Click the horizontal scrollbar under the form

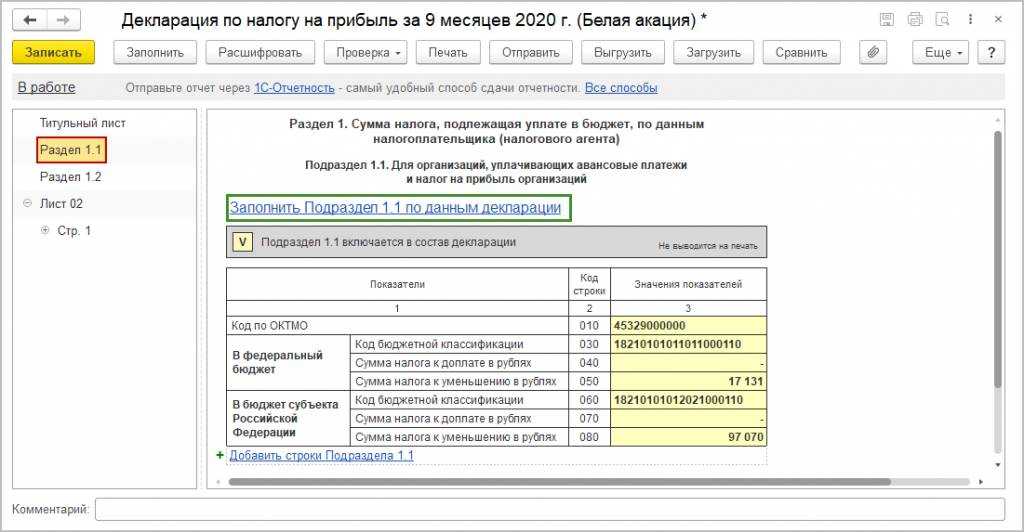click(x=560, y=481)
